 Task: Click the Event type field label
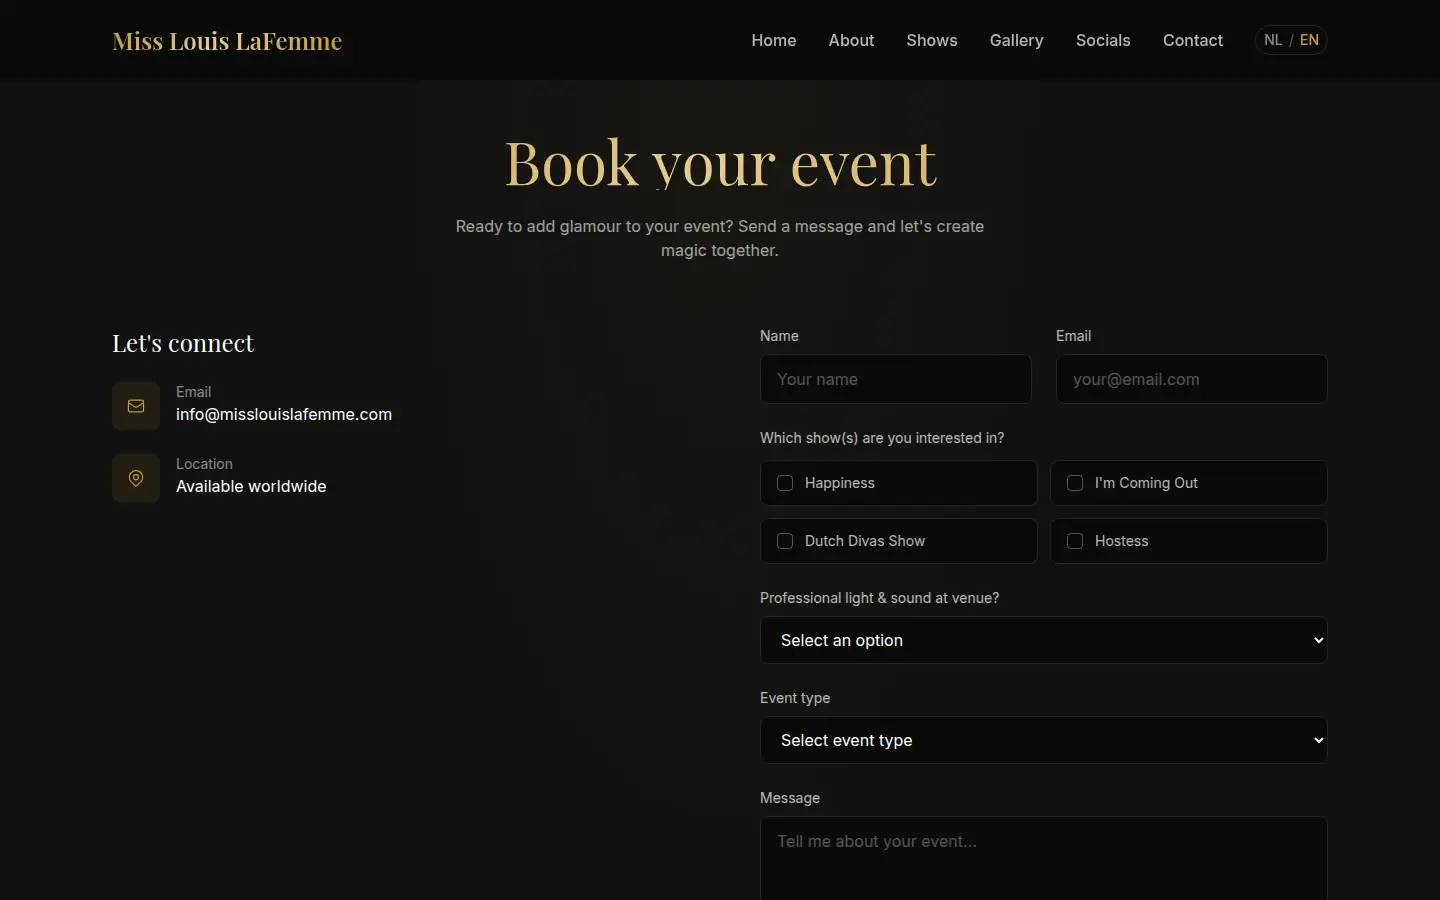[x=795, y=698]
